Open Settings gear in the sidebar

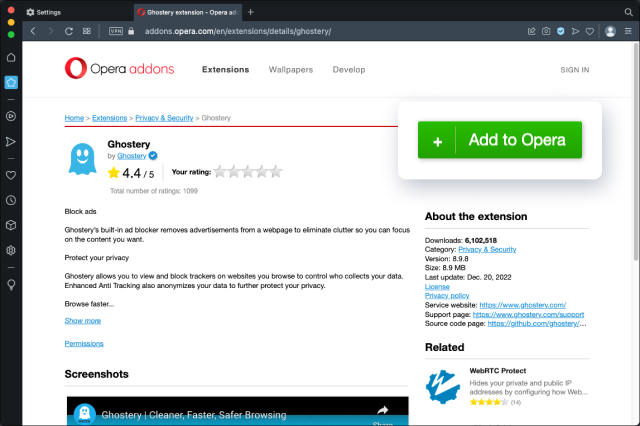coord(11,251)
